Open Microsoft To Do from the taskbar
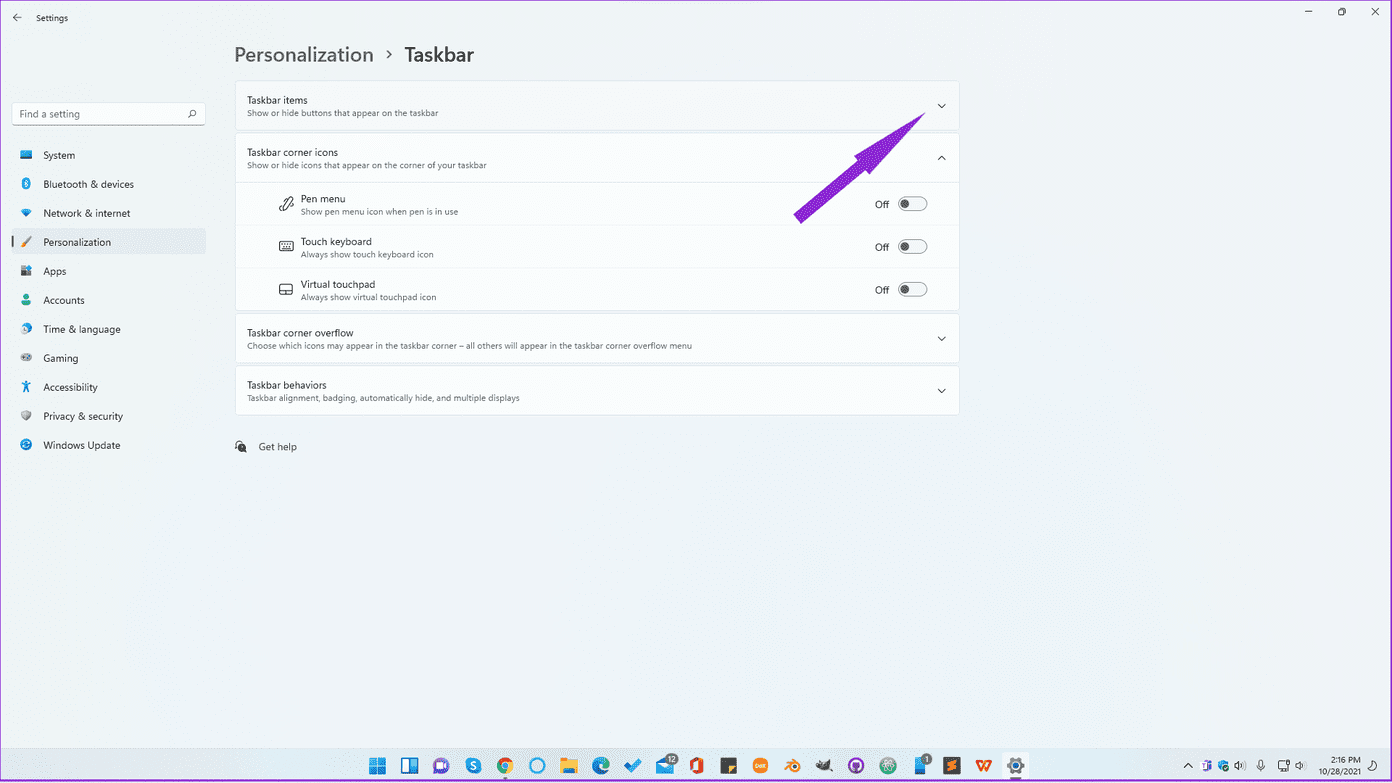1392x783 pixels. (633, 766)
